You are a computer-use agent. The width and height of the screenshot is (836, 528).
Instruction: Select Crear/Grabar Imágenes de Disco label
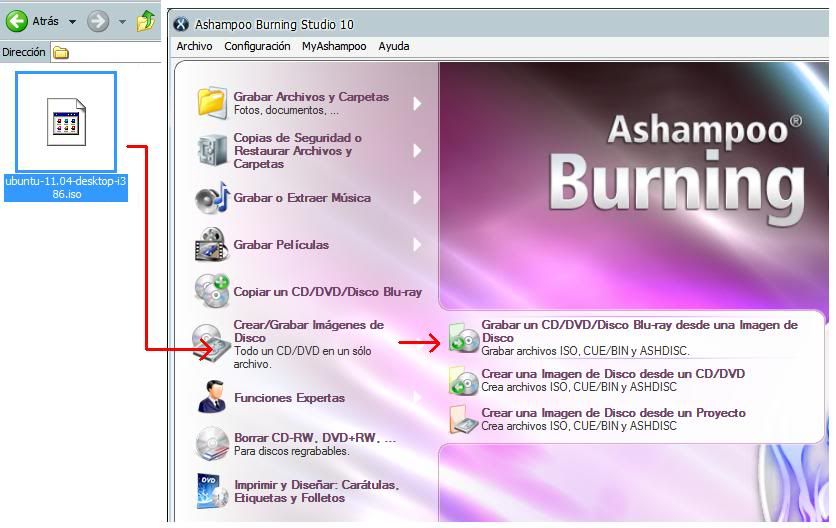pos(308,331)
